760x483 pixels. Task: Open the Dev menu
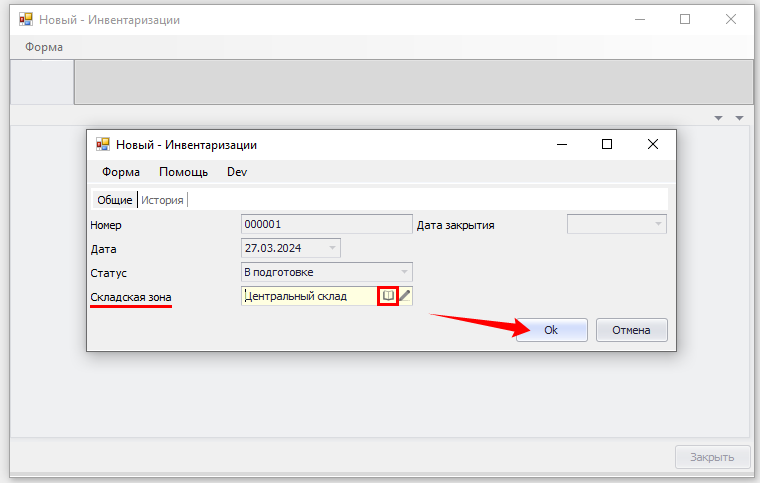tap(237, 172)
